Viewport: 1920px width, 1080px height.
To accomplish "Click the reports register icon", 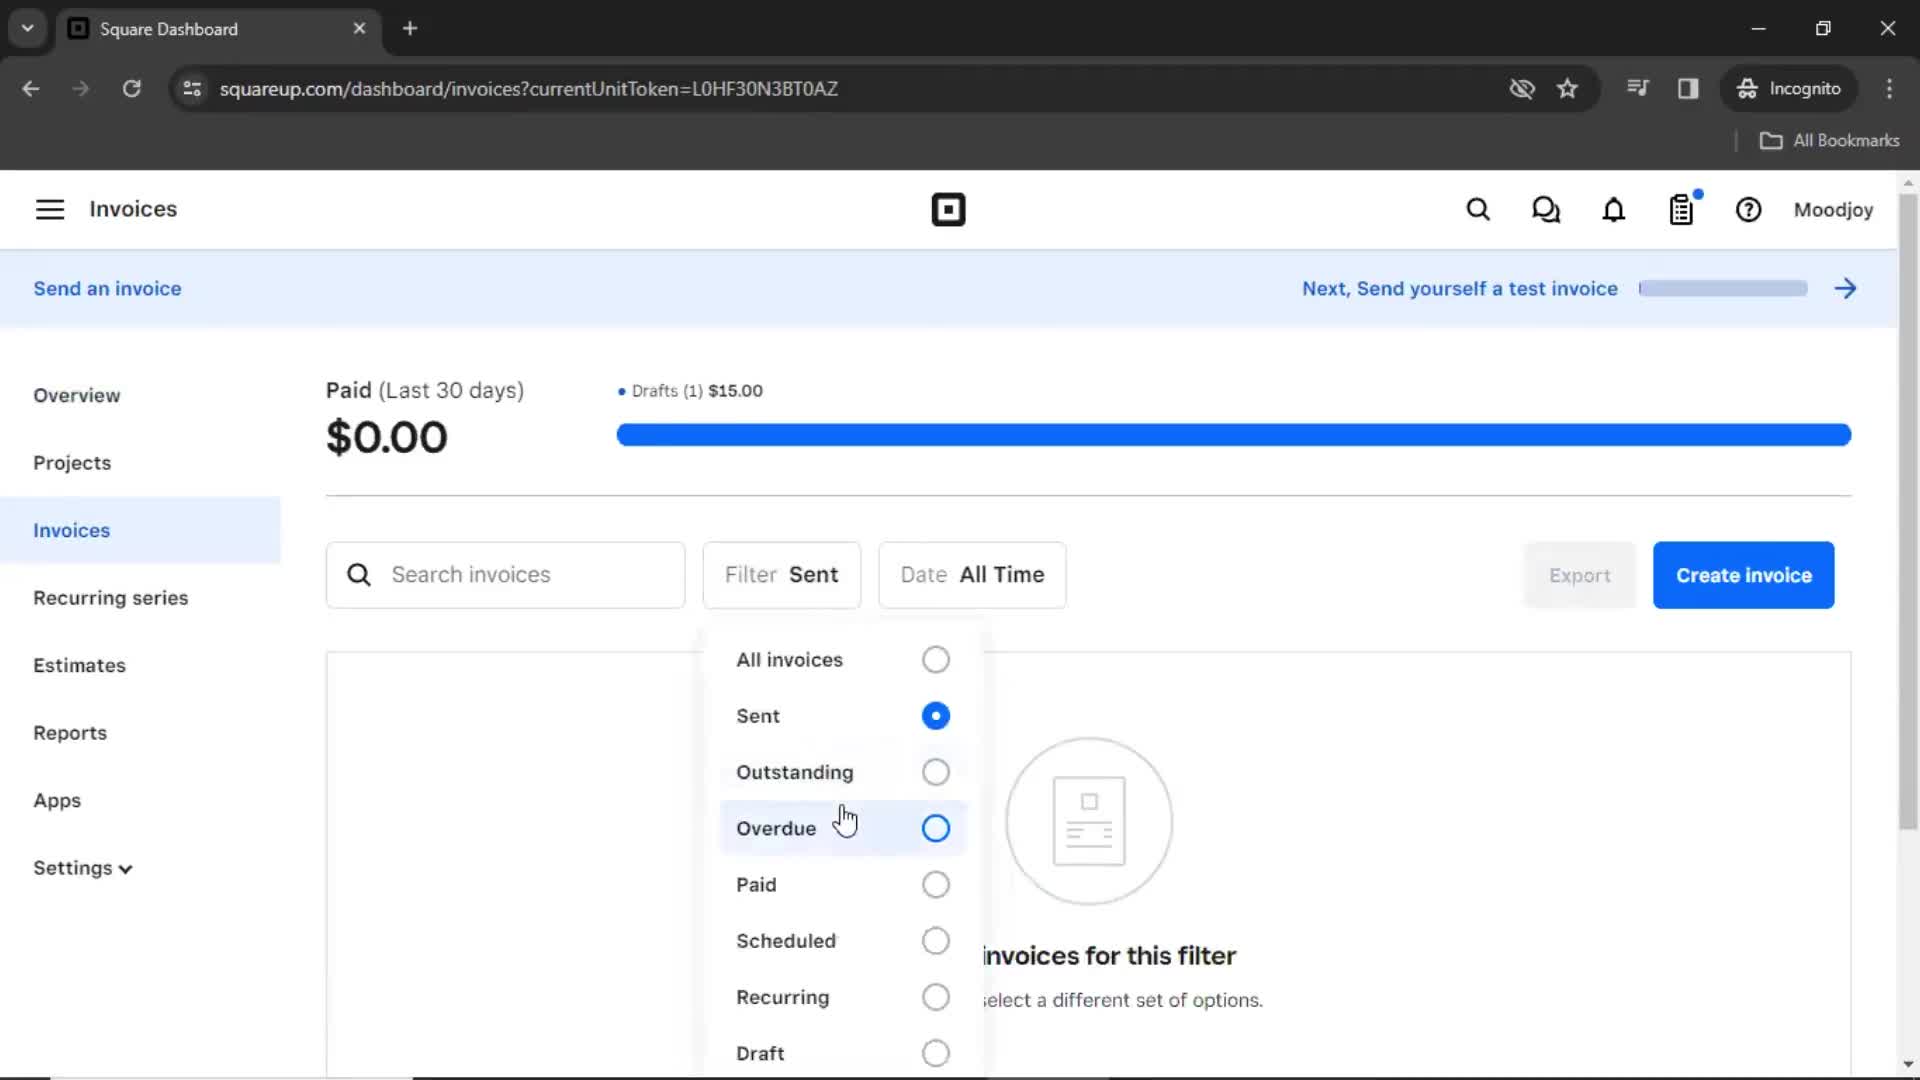I will (1683, 210).
